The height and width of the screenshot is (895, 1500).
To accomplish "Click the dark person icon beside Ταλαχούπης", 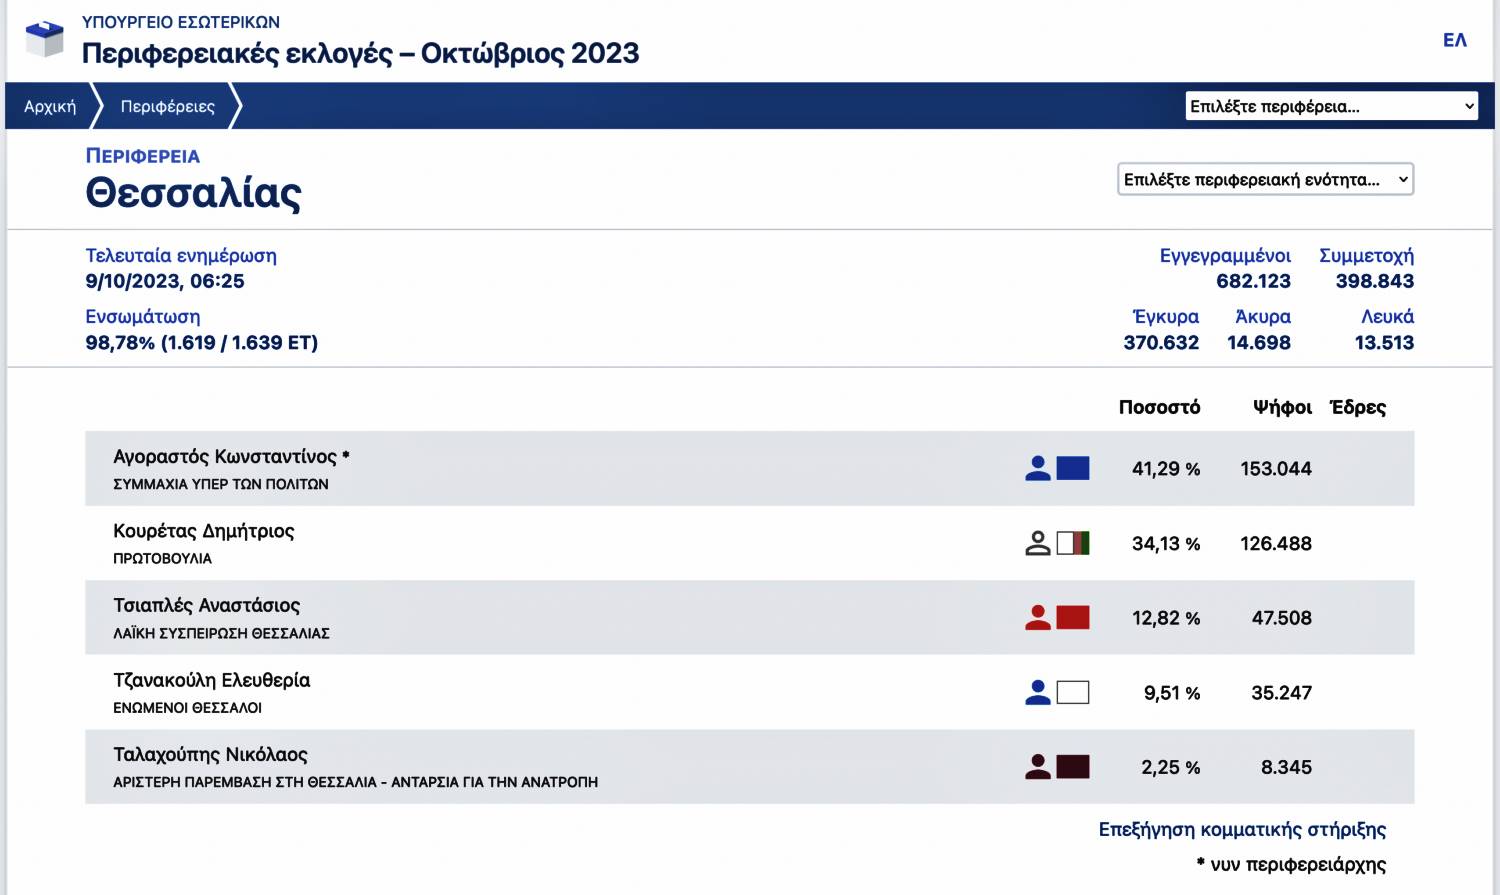I will coord(1038,767).
